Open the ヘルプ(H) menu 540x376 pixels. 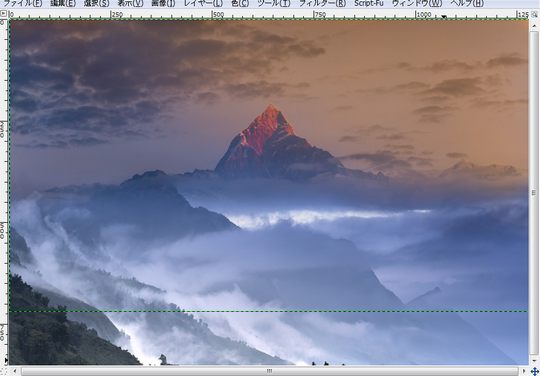pos(467,3)
